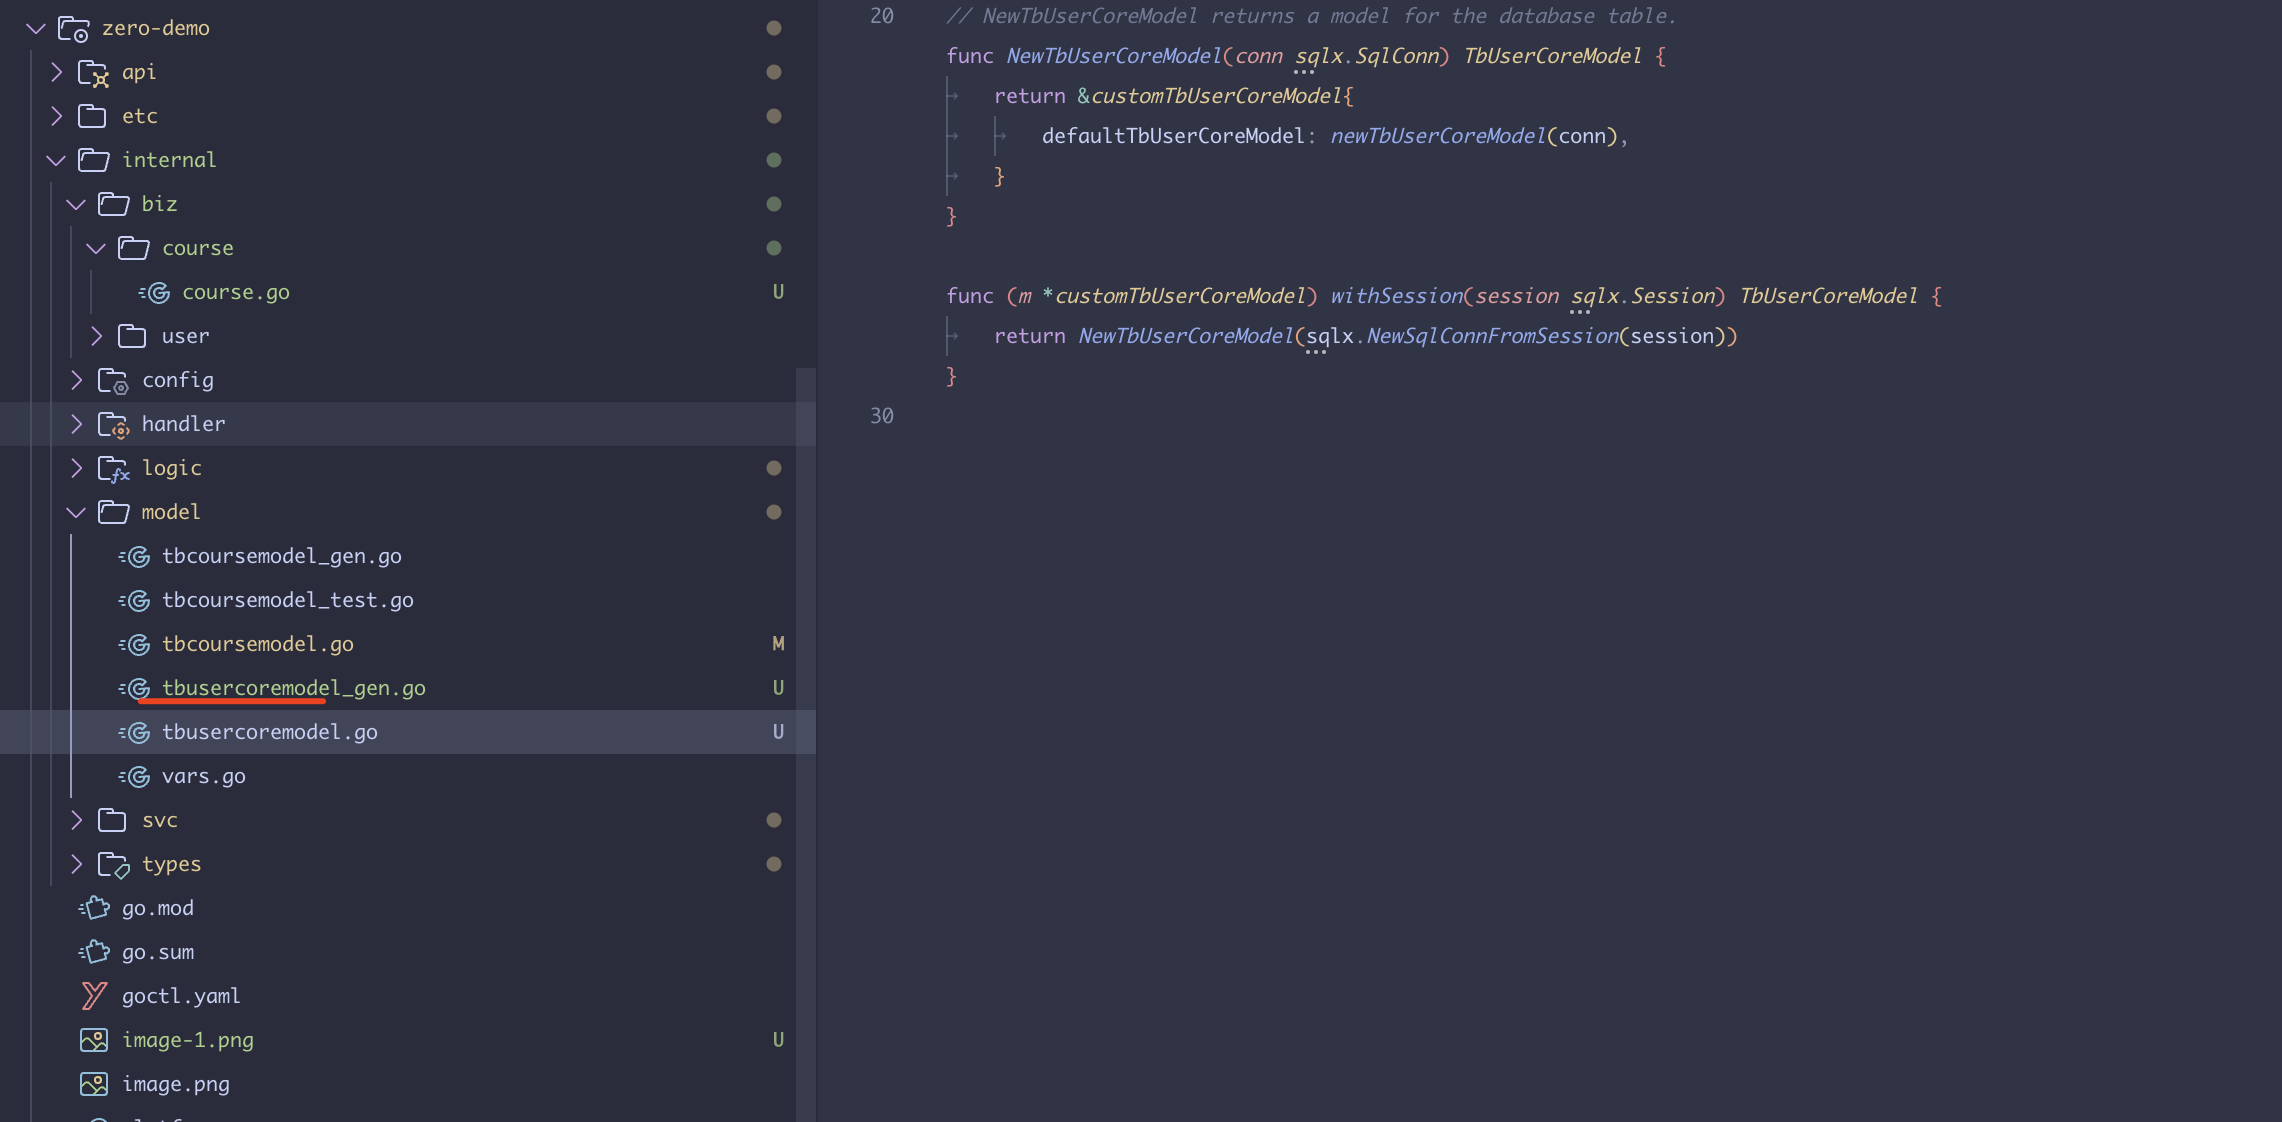Viewport: 2282px width, 1122px height.
Task: Expand the user folder under biz
Action: [x=96, y=336]
